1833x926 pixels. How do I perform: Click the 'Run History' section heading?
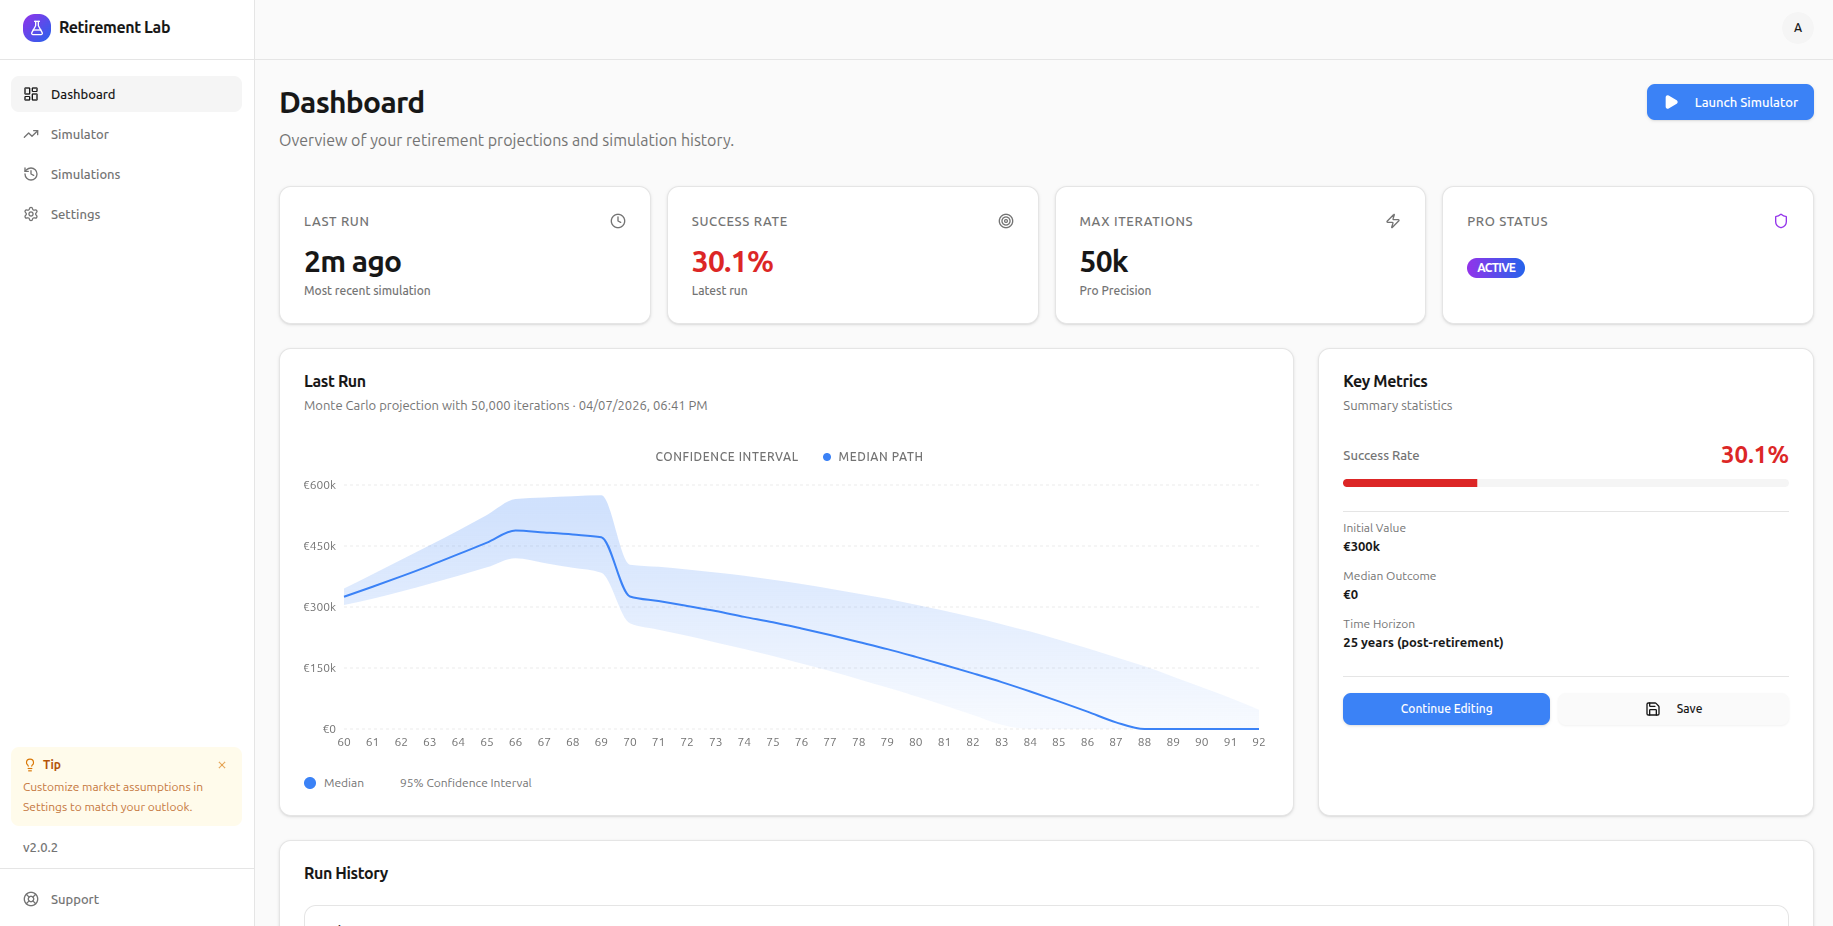tap(346, 873)
